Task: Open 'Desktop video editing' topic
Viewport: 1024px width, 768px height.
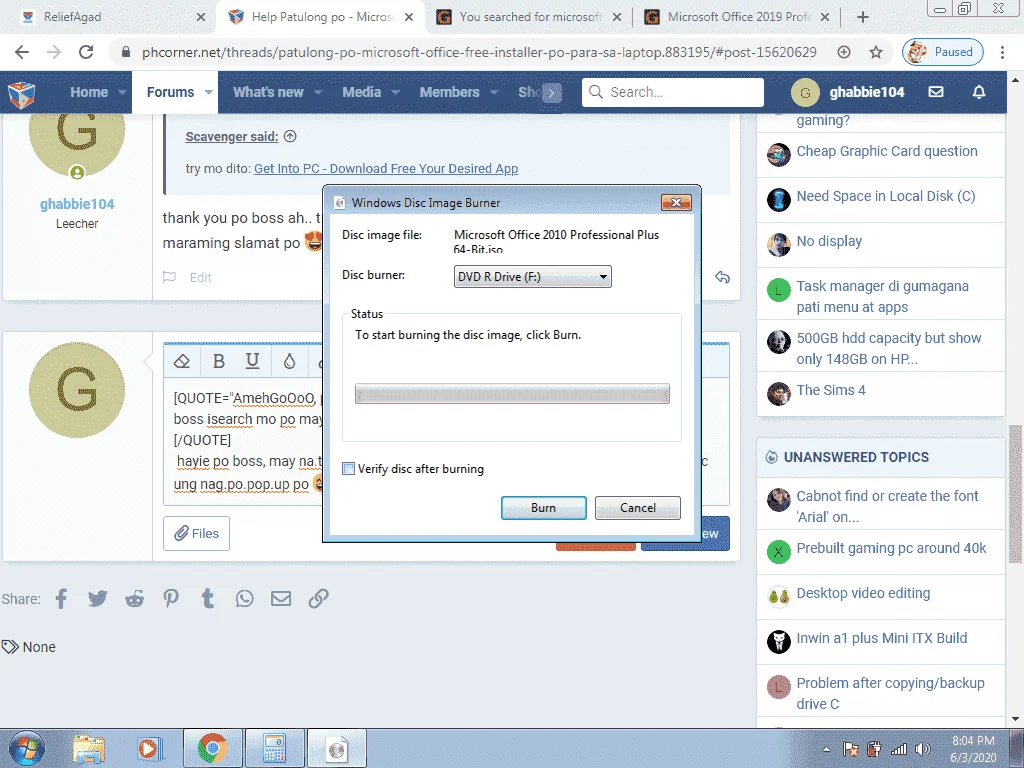Action: coord(863,594)
